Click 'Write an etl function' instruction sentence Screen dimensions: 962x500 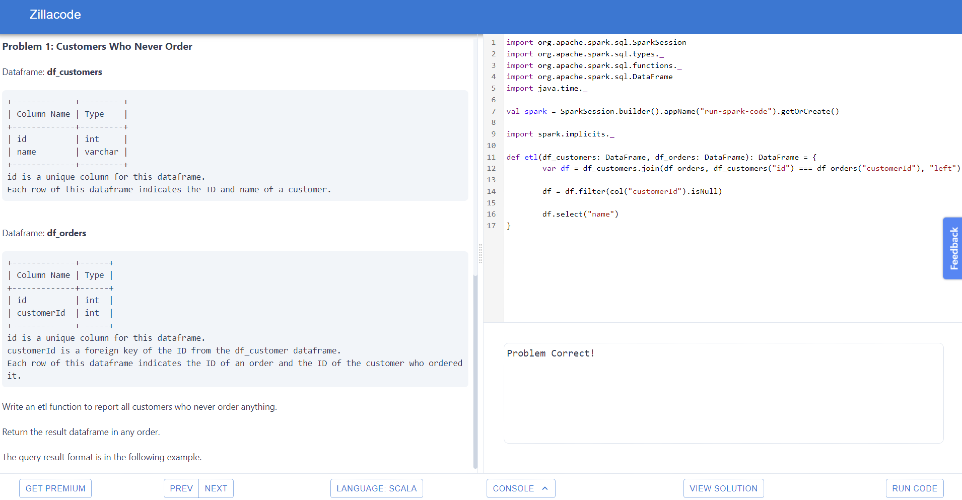(x=139, y=407)
